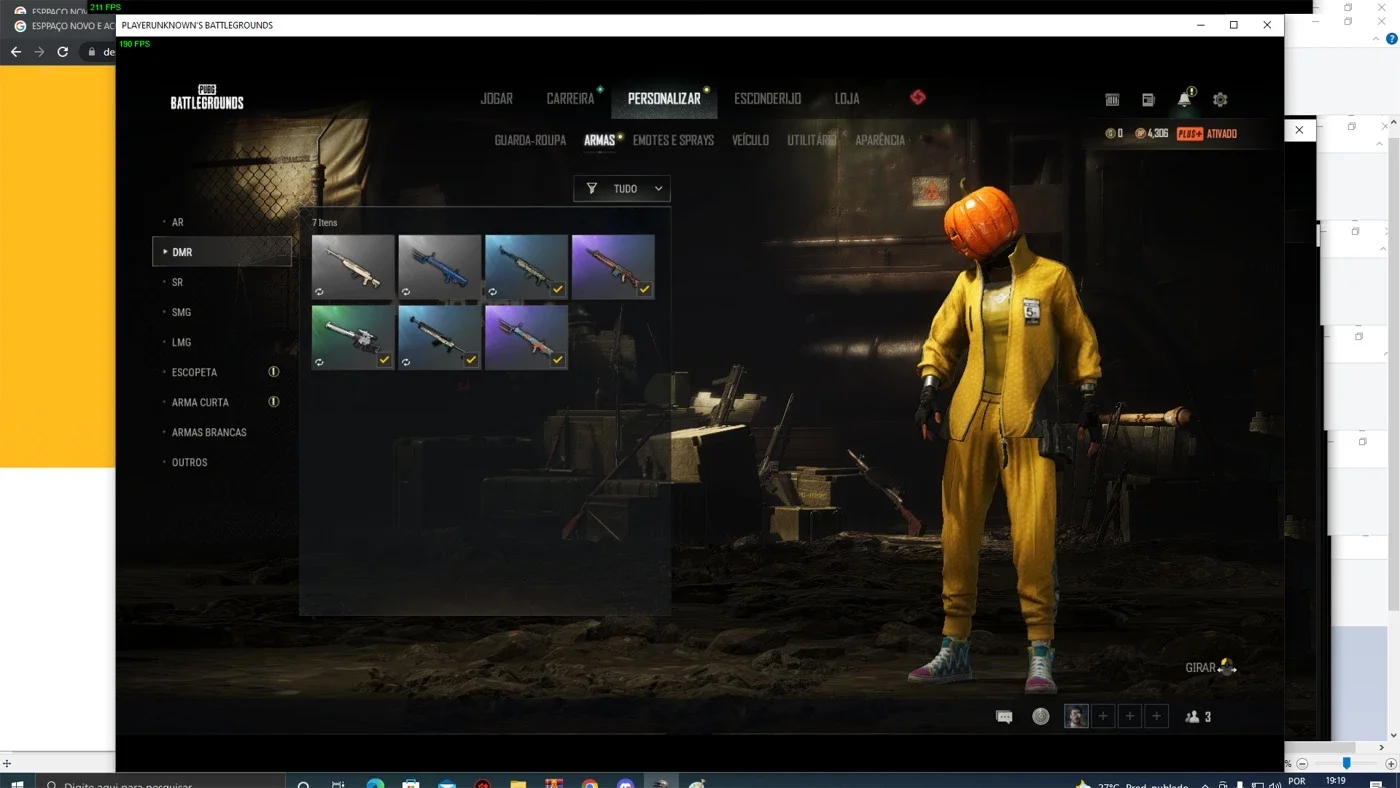Open the friends list icon showing 3
Image resolution: width=1400 pixels, height=788 pixels.
click(1198, 716)
